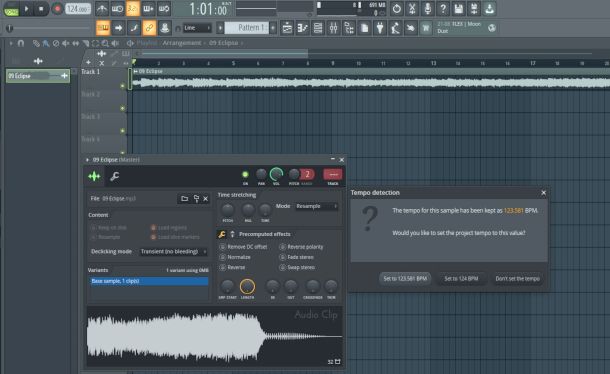
Task: Click the Stop button in transport
Action: [41, 8]
